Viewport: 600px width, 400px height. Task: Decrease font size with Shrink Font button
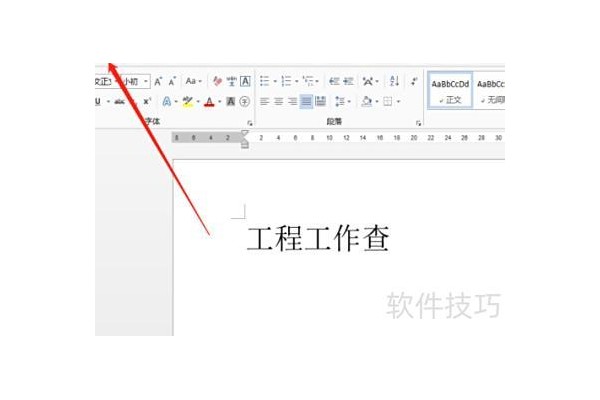[x=172, y=81]
